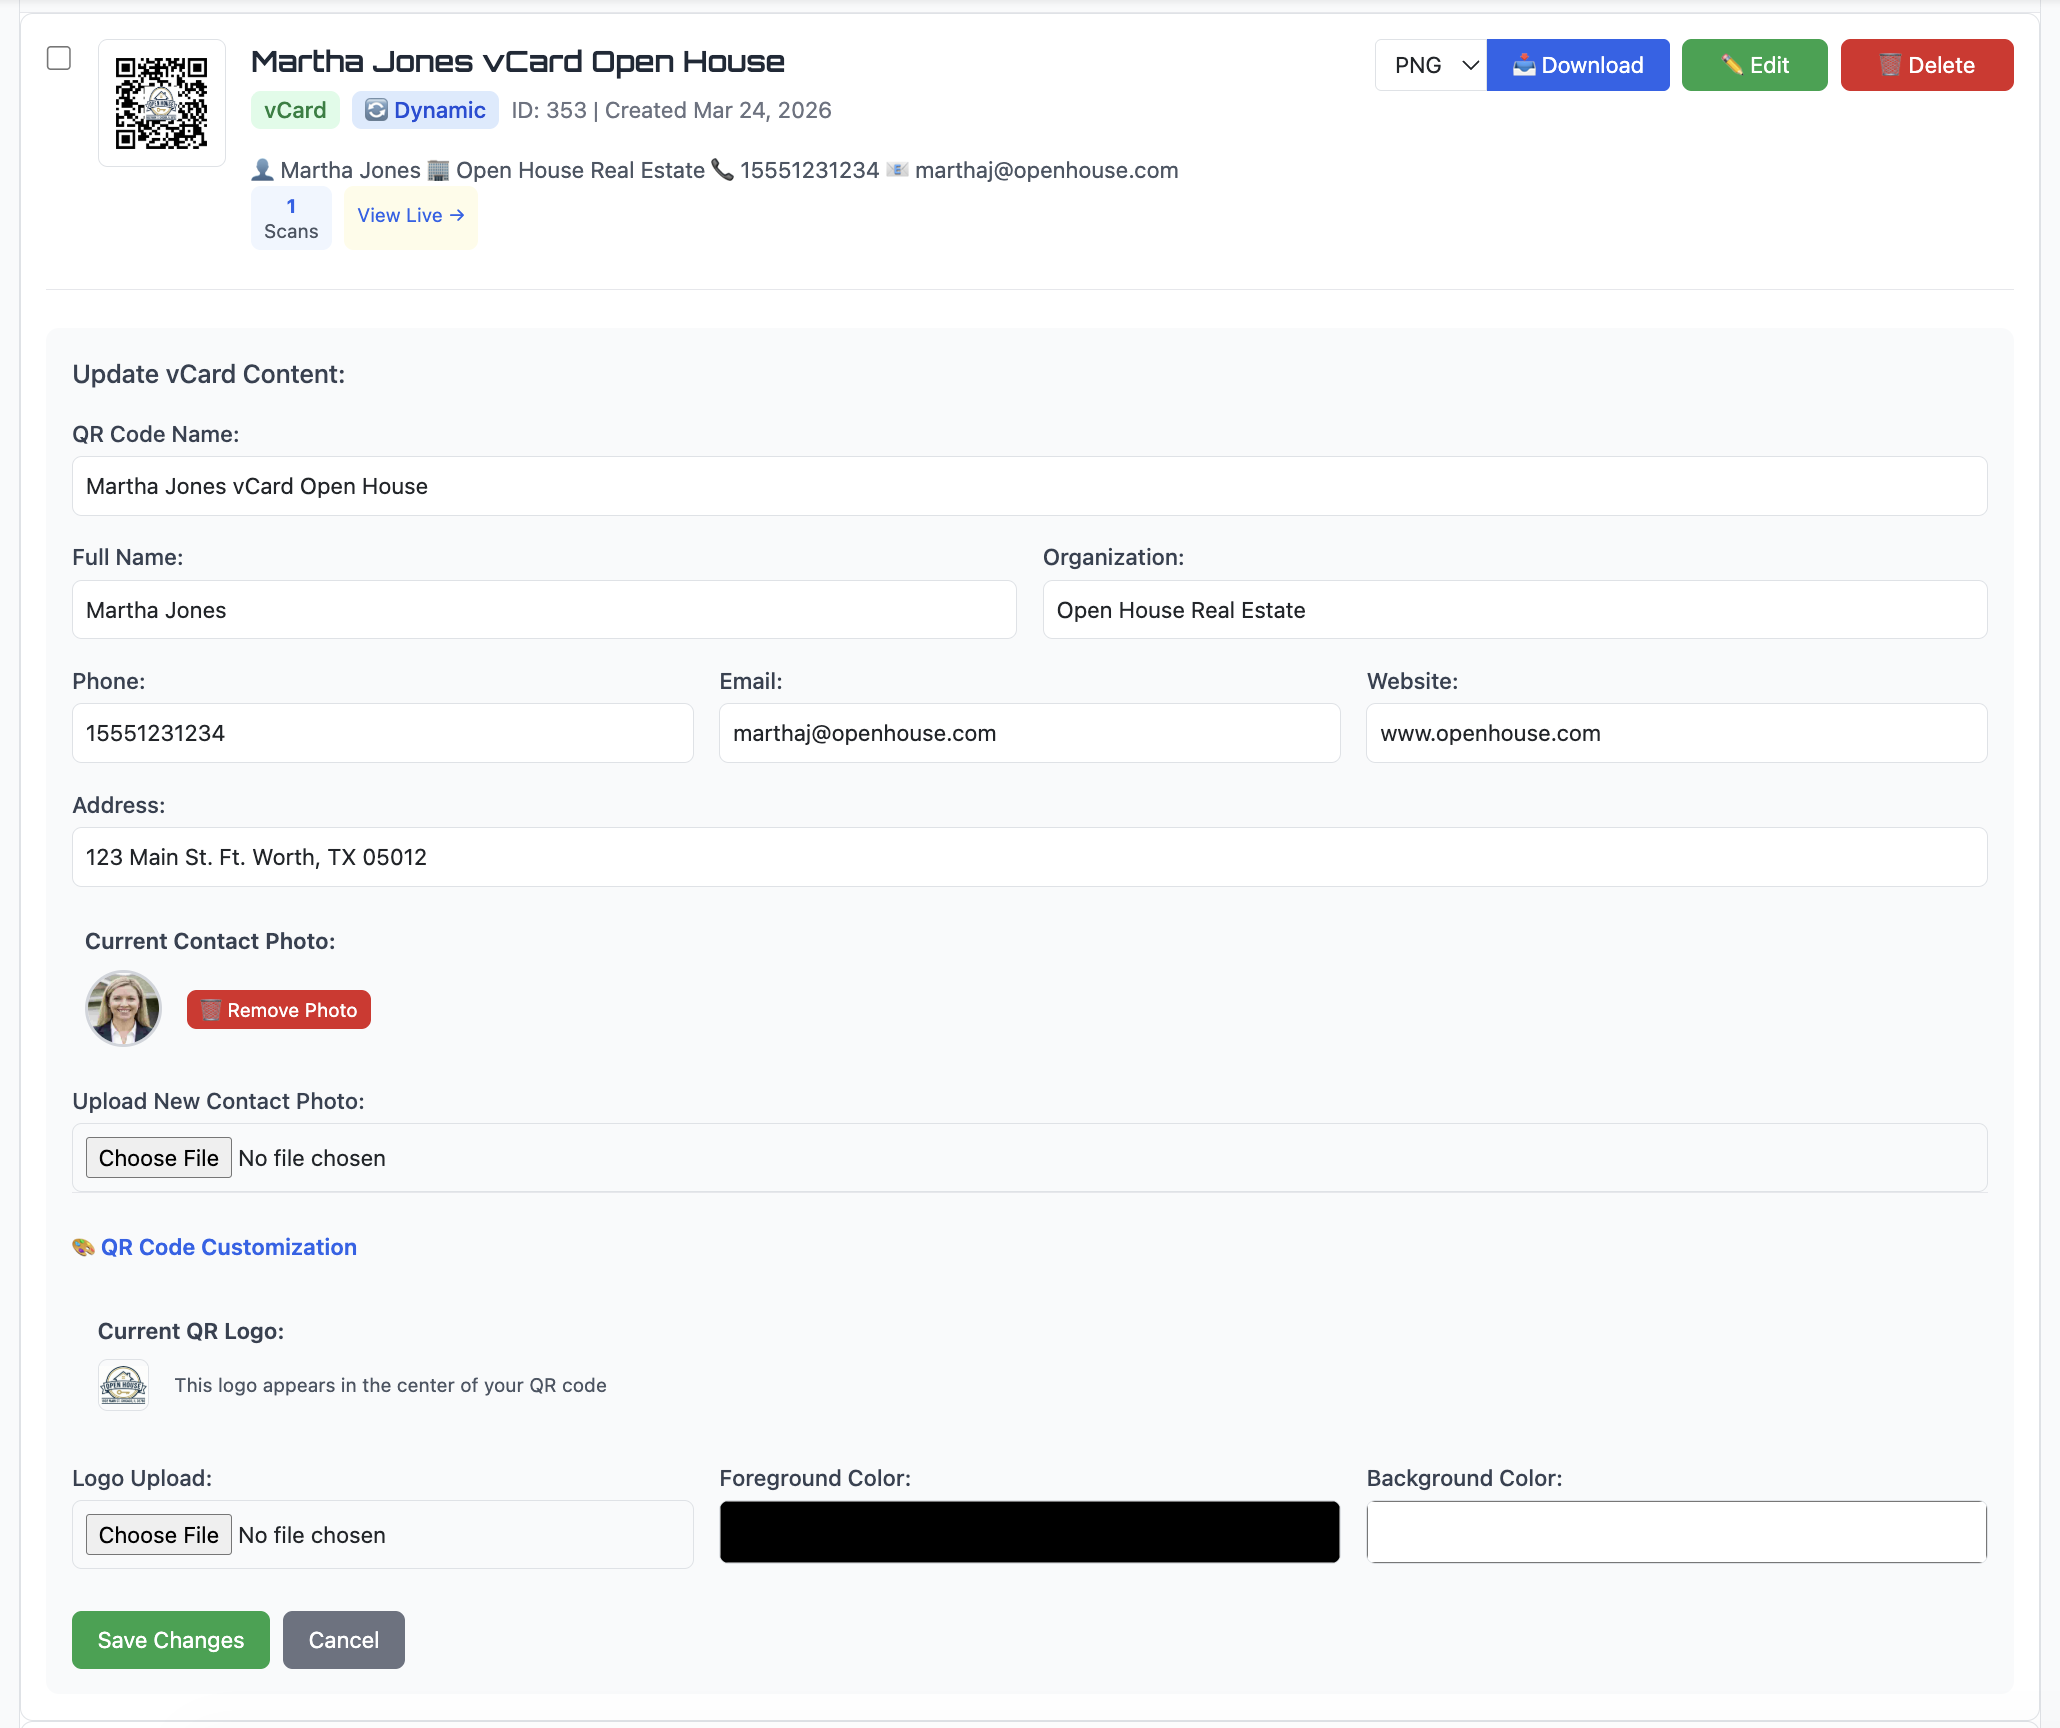Open the white Background Color picker
This screenshot has height=1728, width=2060.
point(1676,1531)
